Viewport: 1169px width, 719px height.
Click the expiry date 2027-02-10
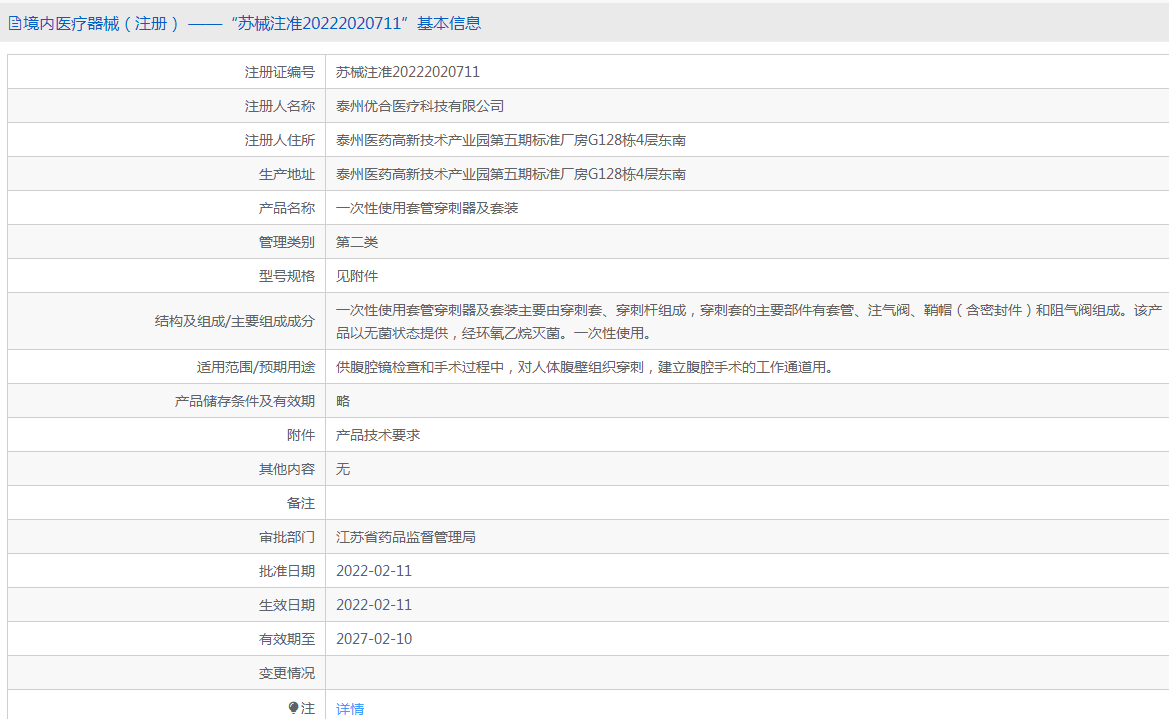[x=374, y=639]
